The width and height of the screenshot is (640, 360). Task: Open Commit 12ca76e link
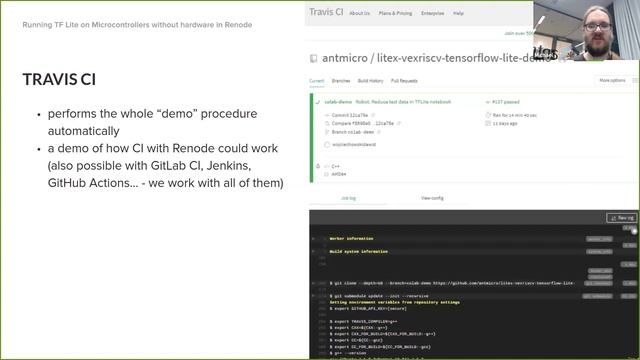coord(350,115)
